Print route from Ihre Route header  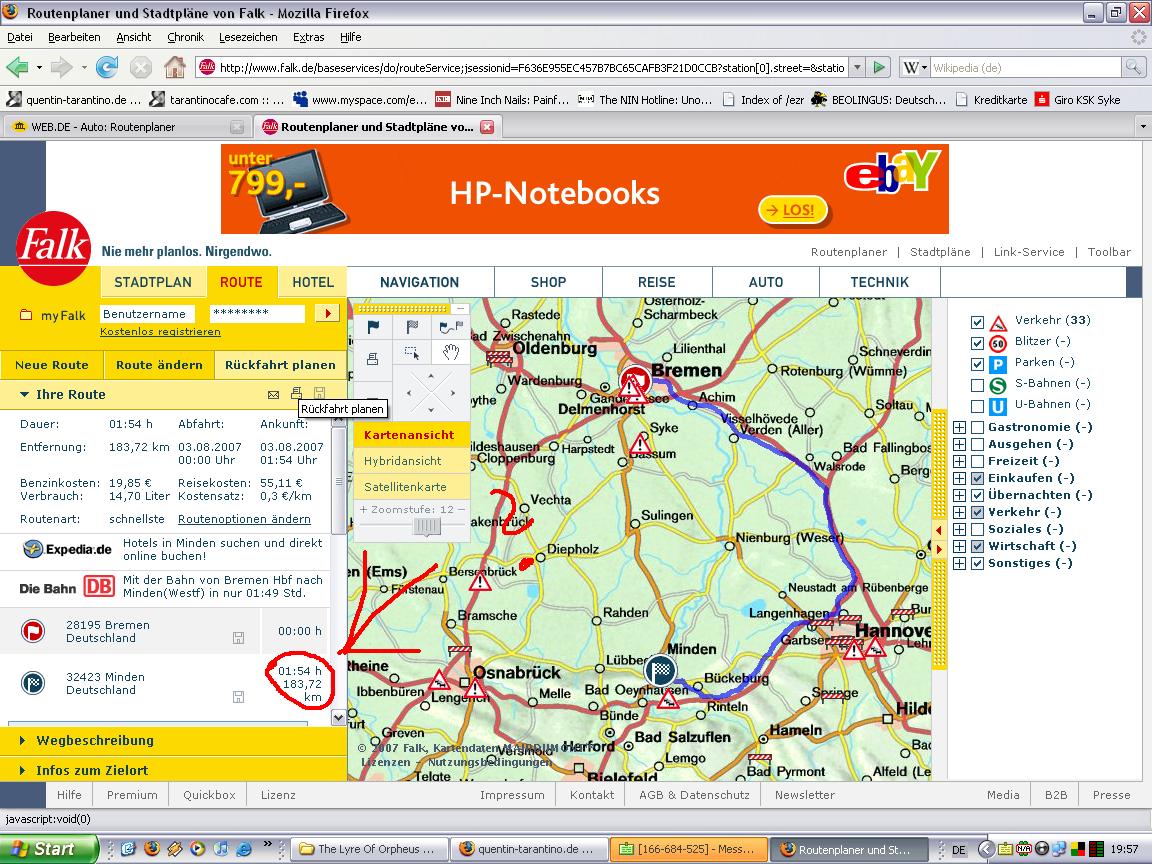click(x=296, y=394)
